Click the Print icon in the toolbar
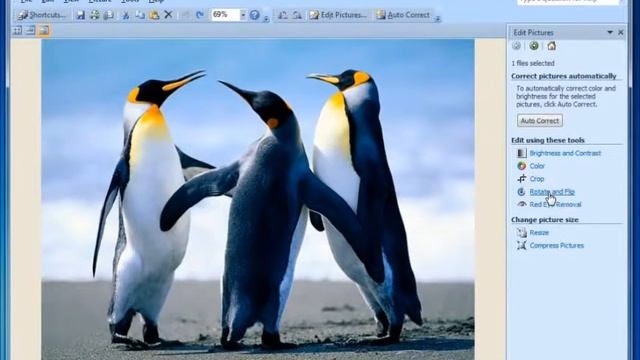The image size is (640, 360). pyautogui.click(x=95, y=15)
